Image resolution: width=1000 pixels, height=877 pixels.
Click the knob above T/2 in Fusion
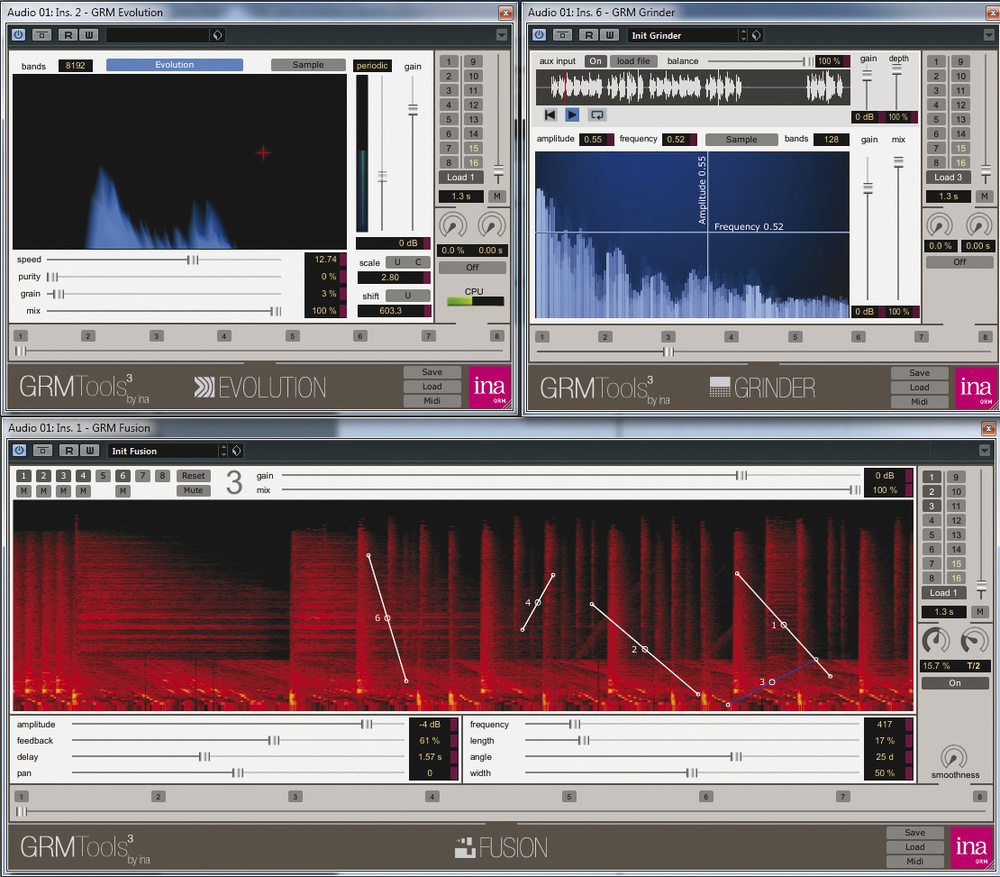tap(974, 640)
